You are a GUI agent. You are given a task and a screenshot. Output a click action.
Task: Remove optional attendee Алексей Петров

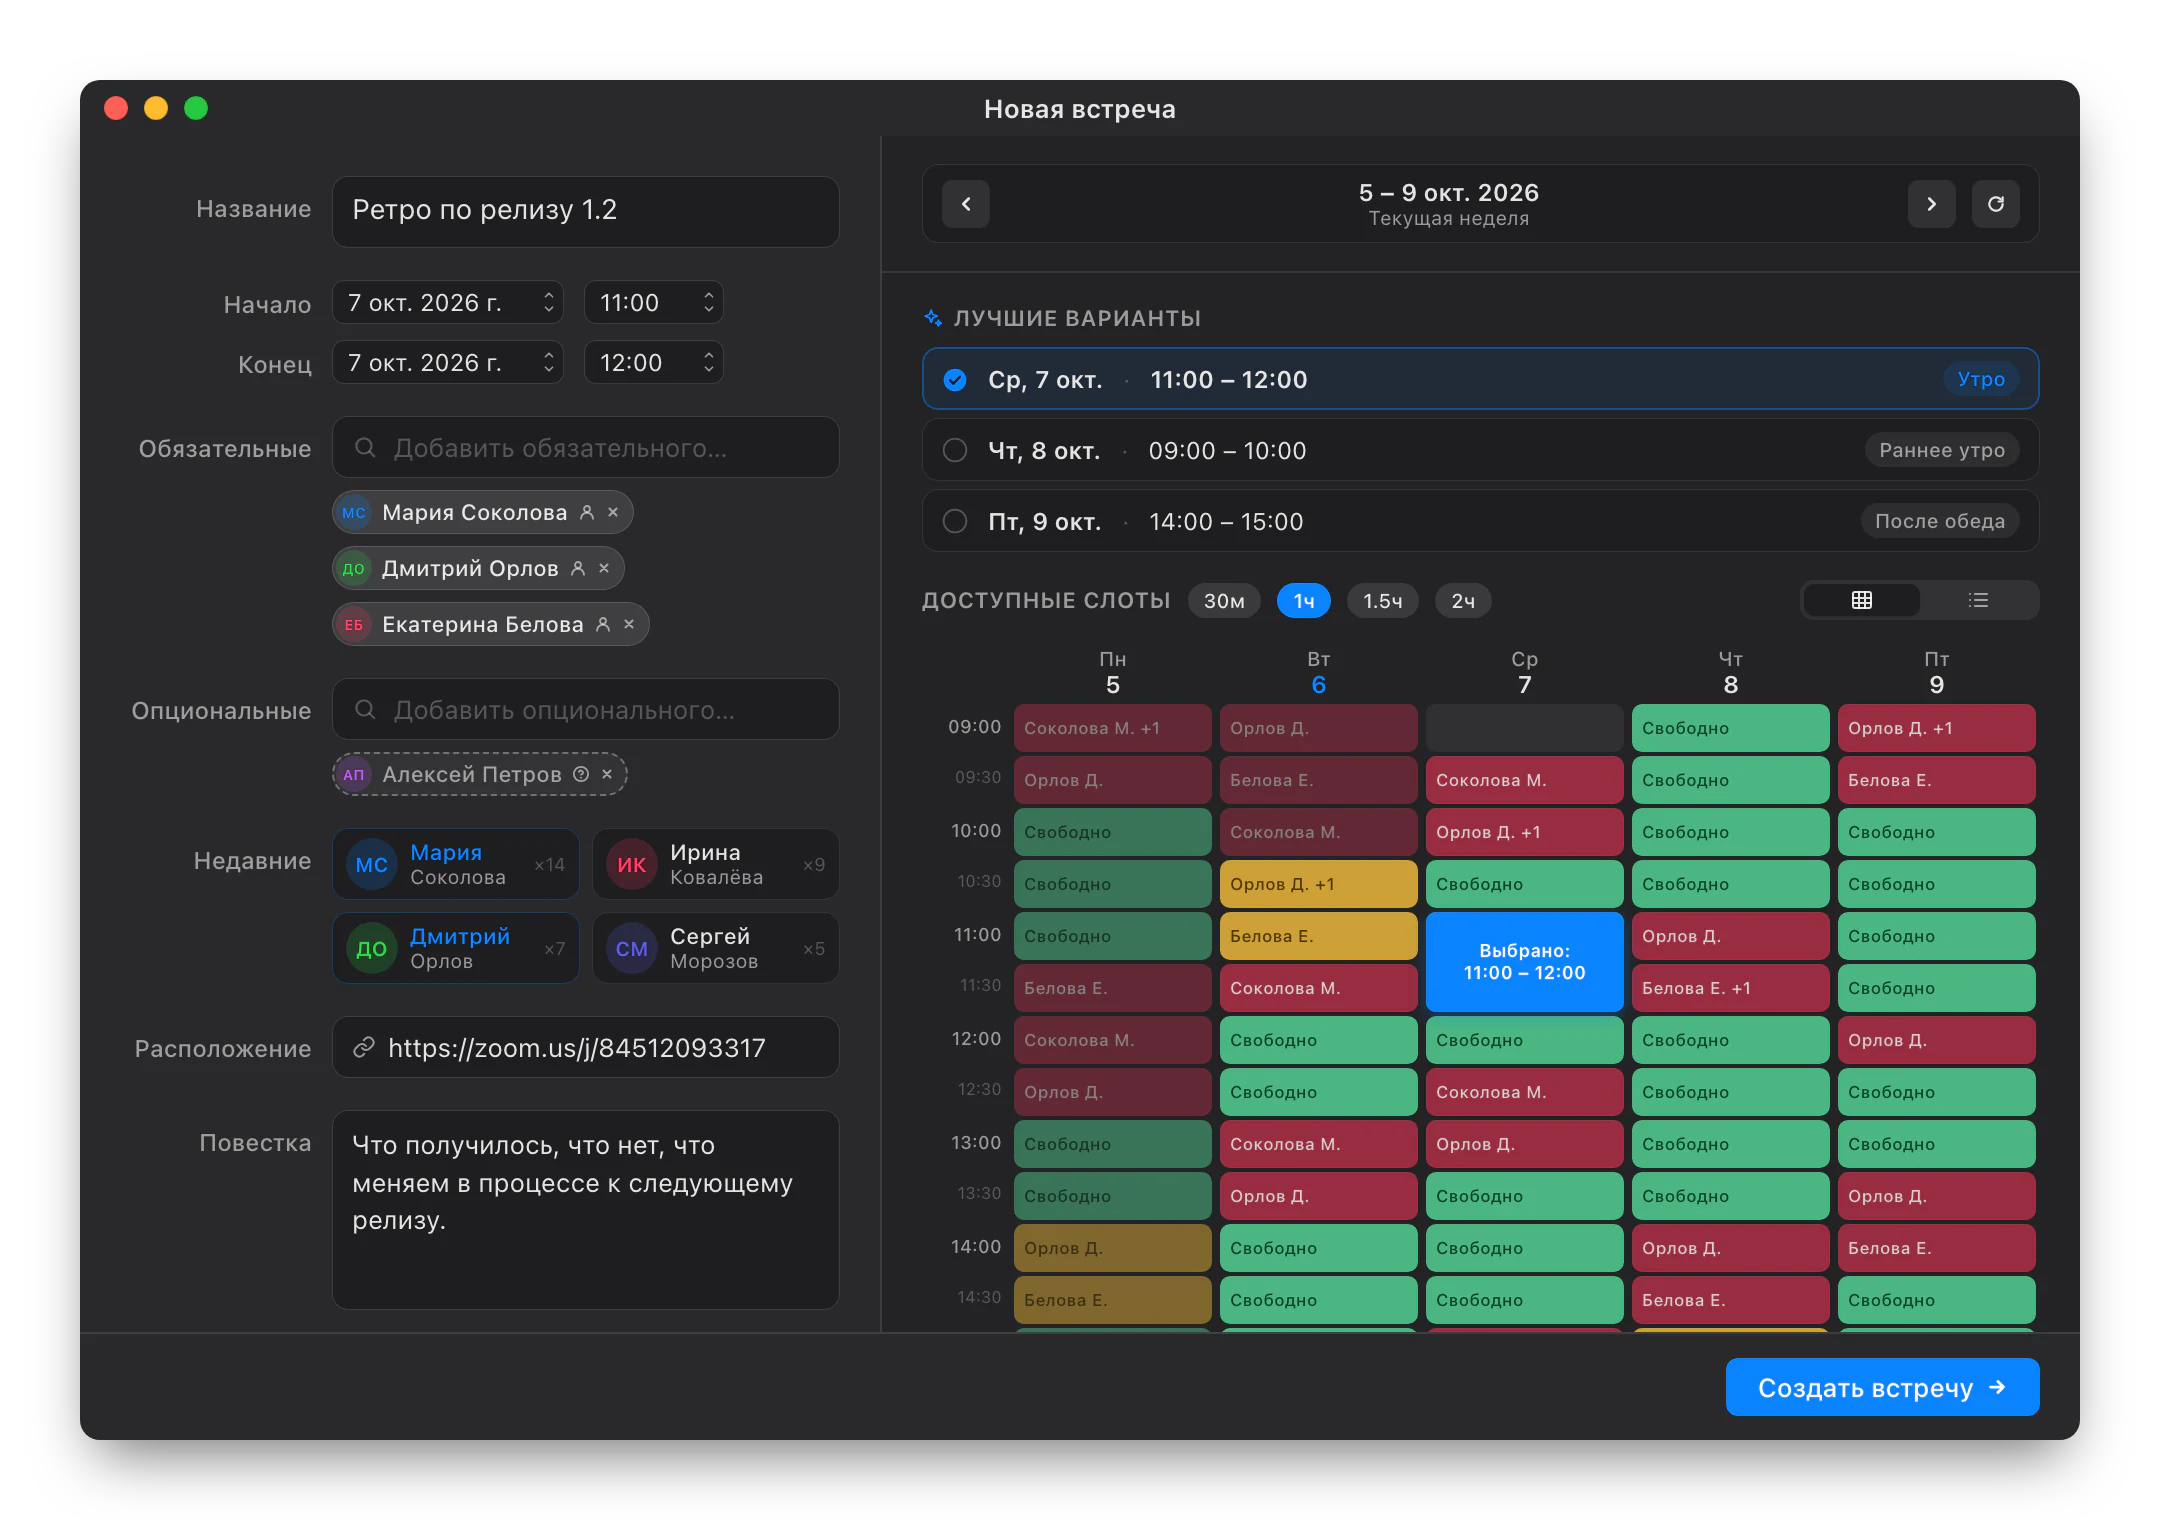pos(607,774)
